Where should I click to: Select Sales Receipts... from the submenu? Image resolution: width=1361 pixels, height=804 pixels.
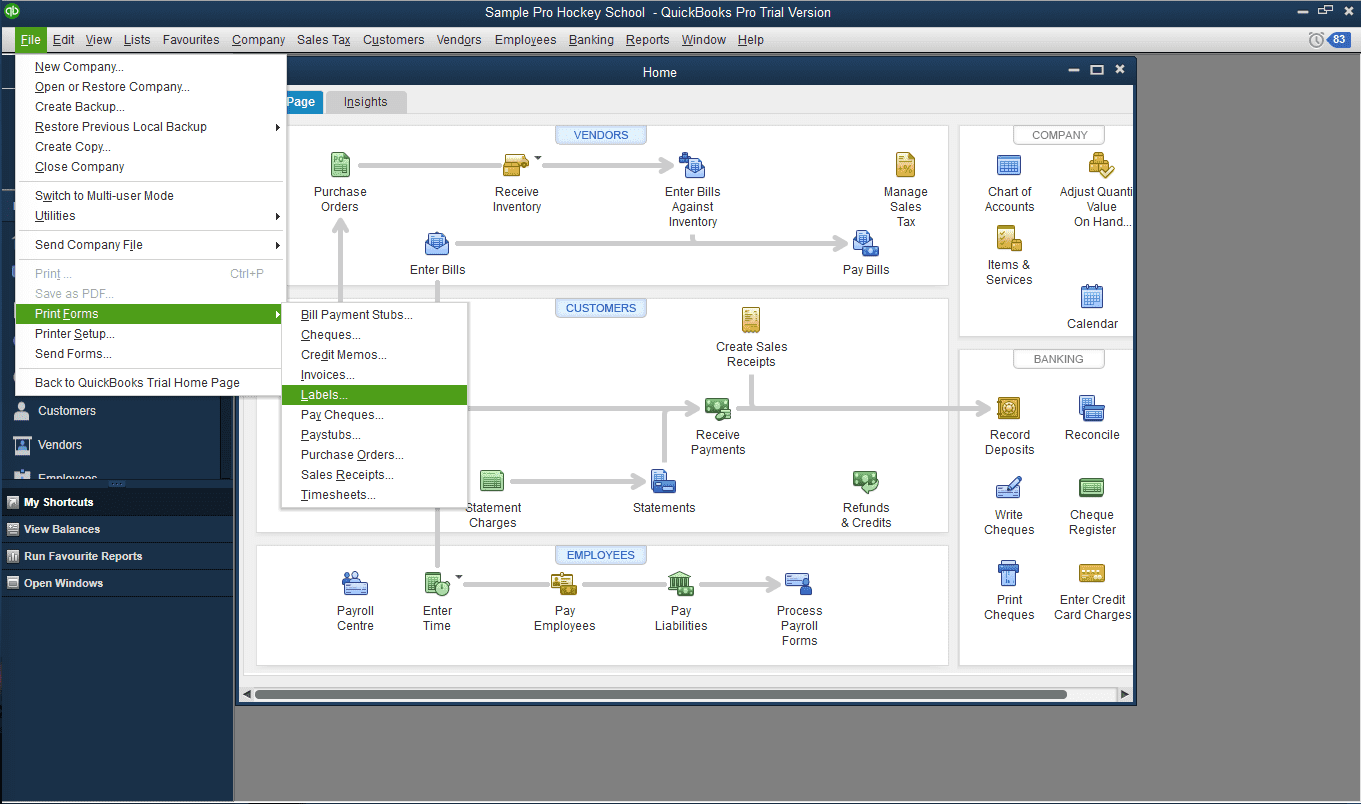tap(374, 475)
